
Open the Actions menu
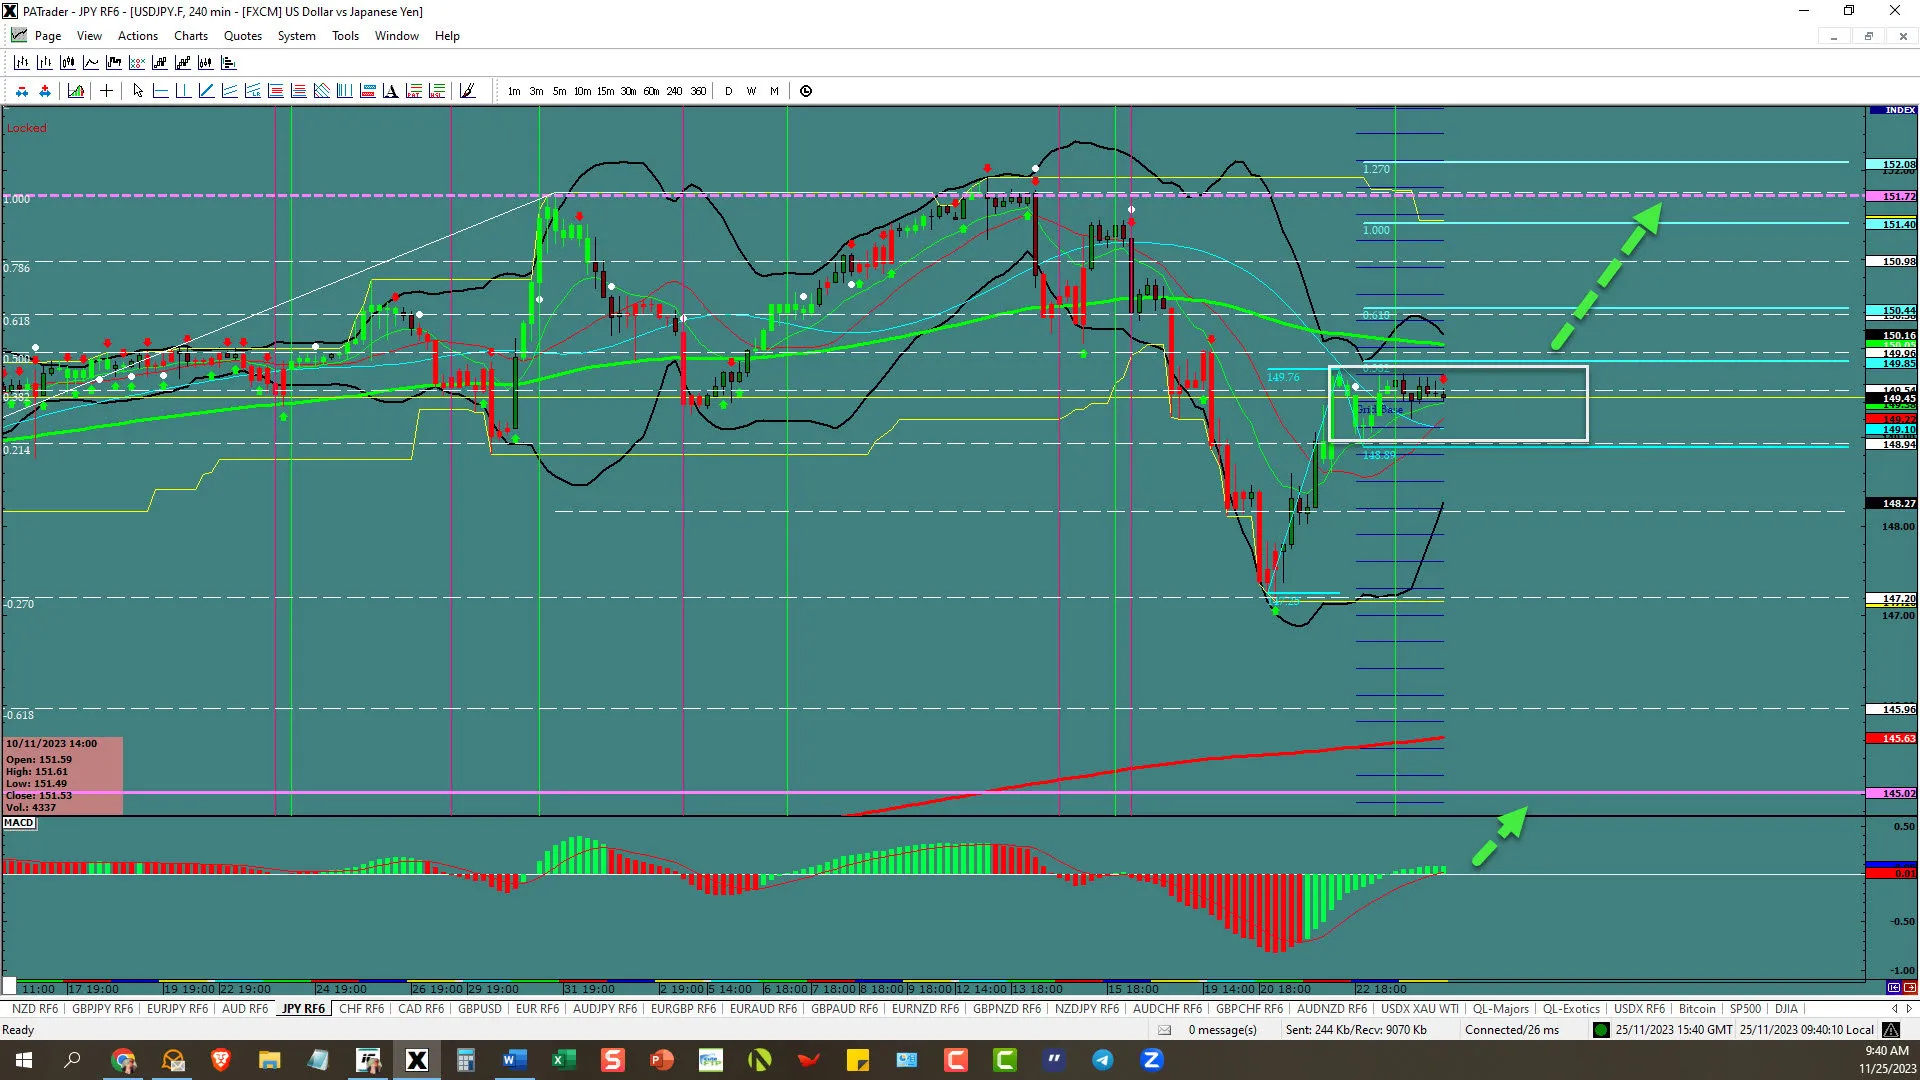[138, 36]
